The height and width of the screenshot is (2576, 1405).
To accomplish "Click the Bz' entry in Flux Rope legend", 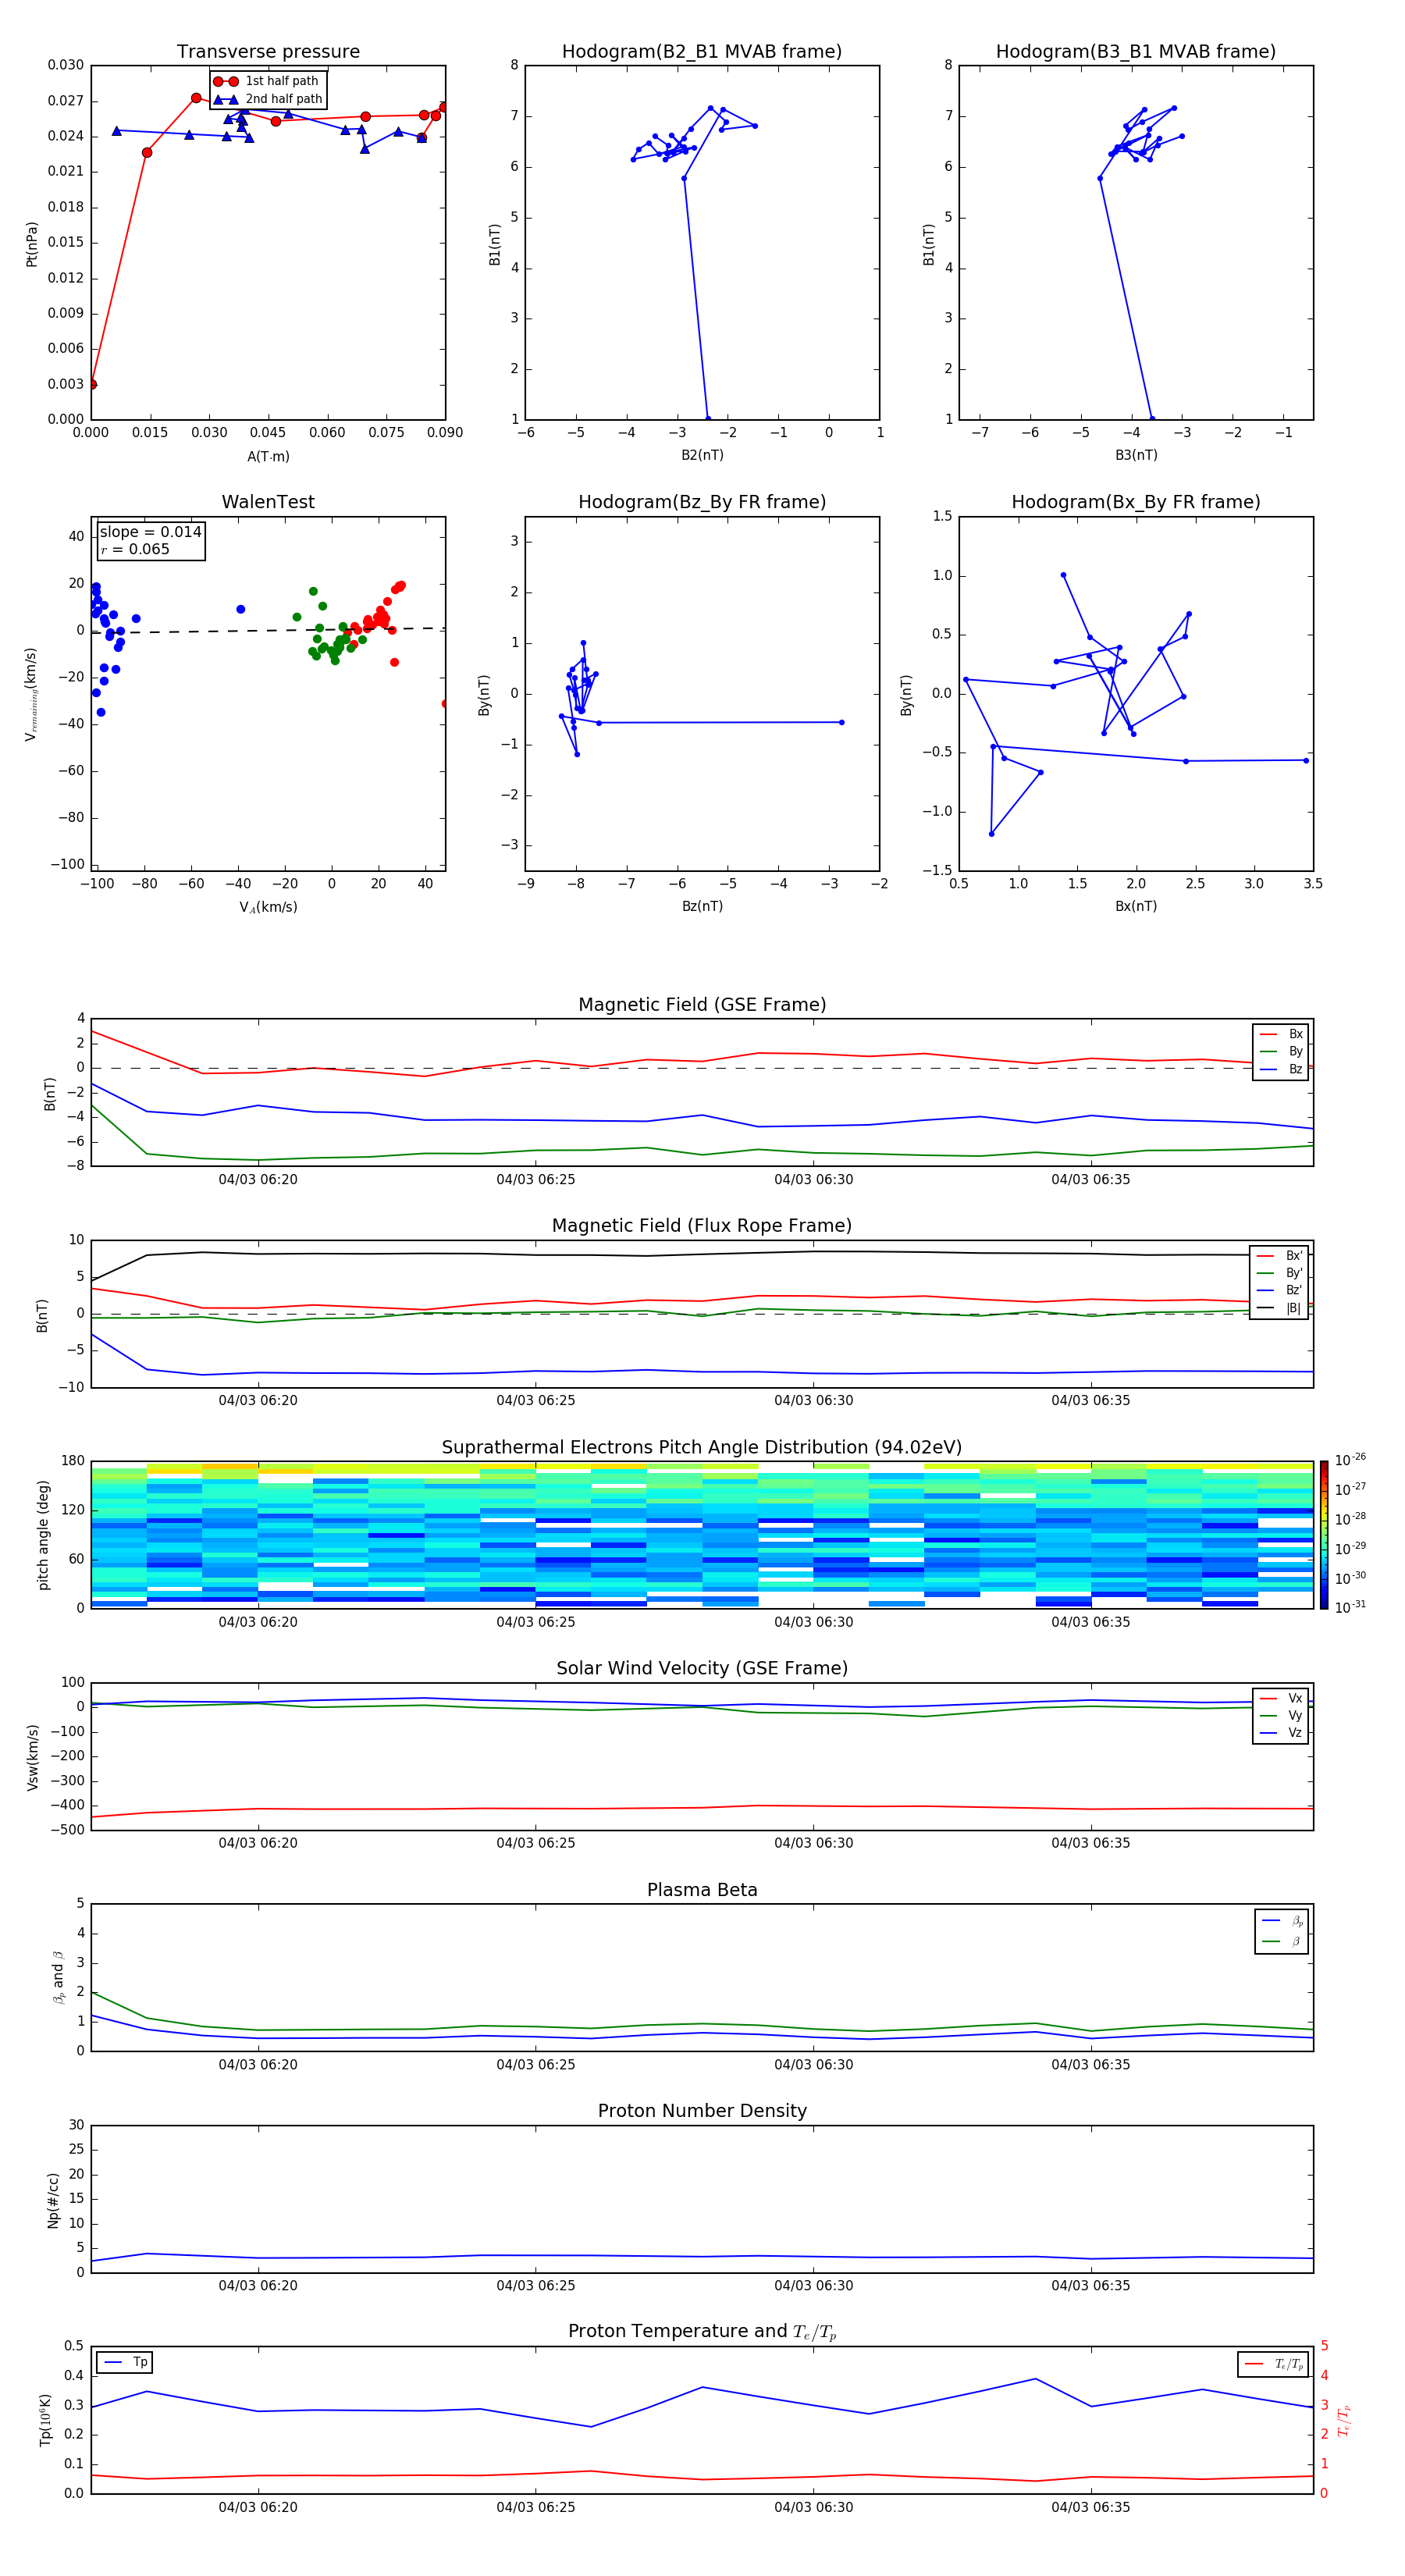I will (1280, 1290).
